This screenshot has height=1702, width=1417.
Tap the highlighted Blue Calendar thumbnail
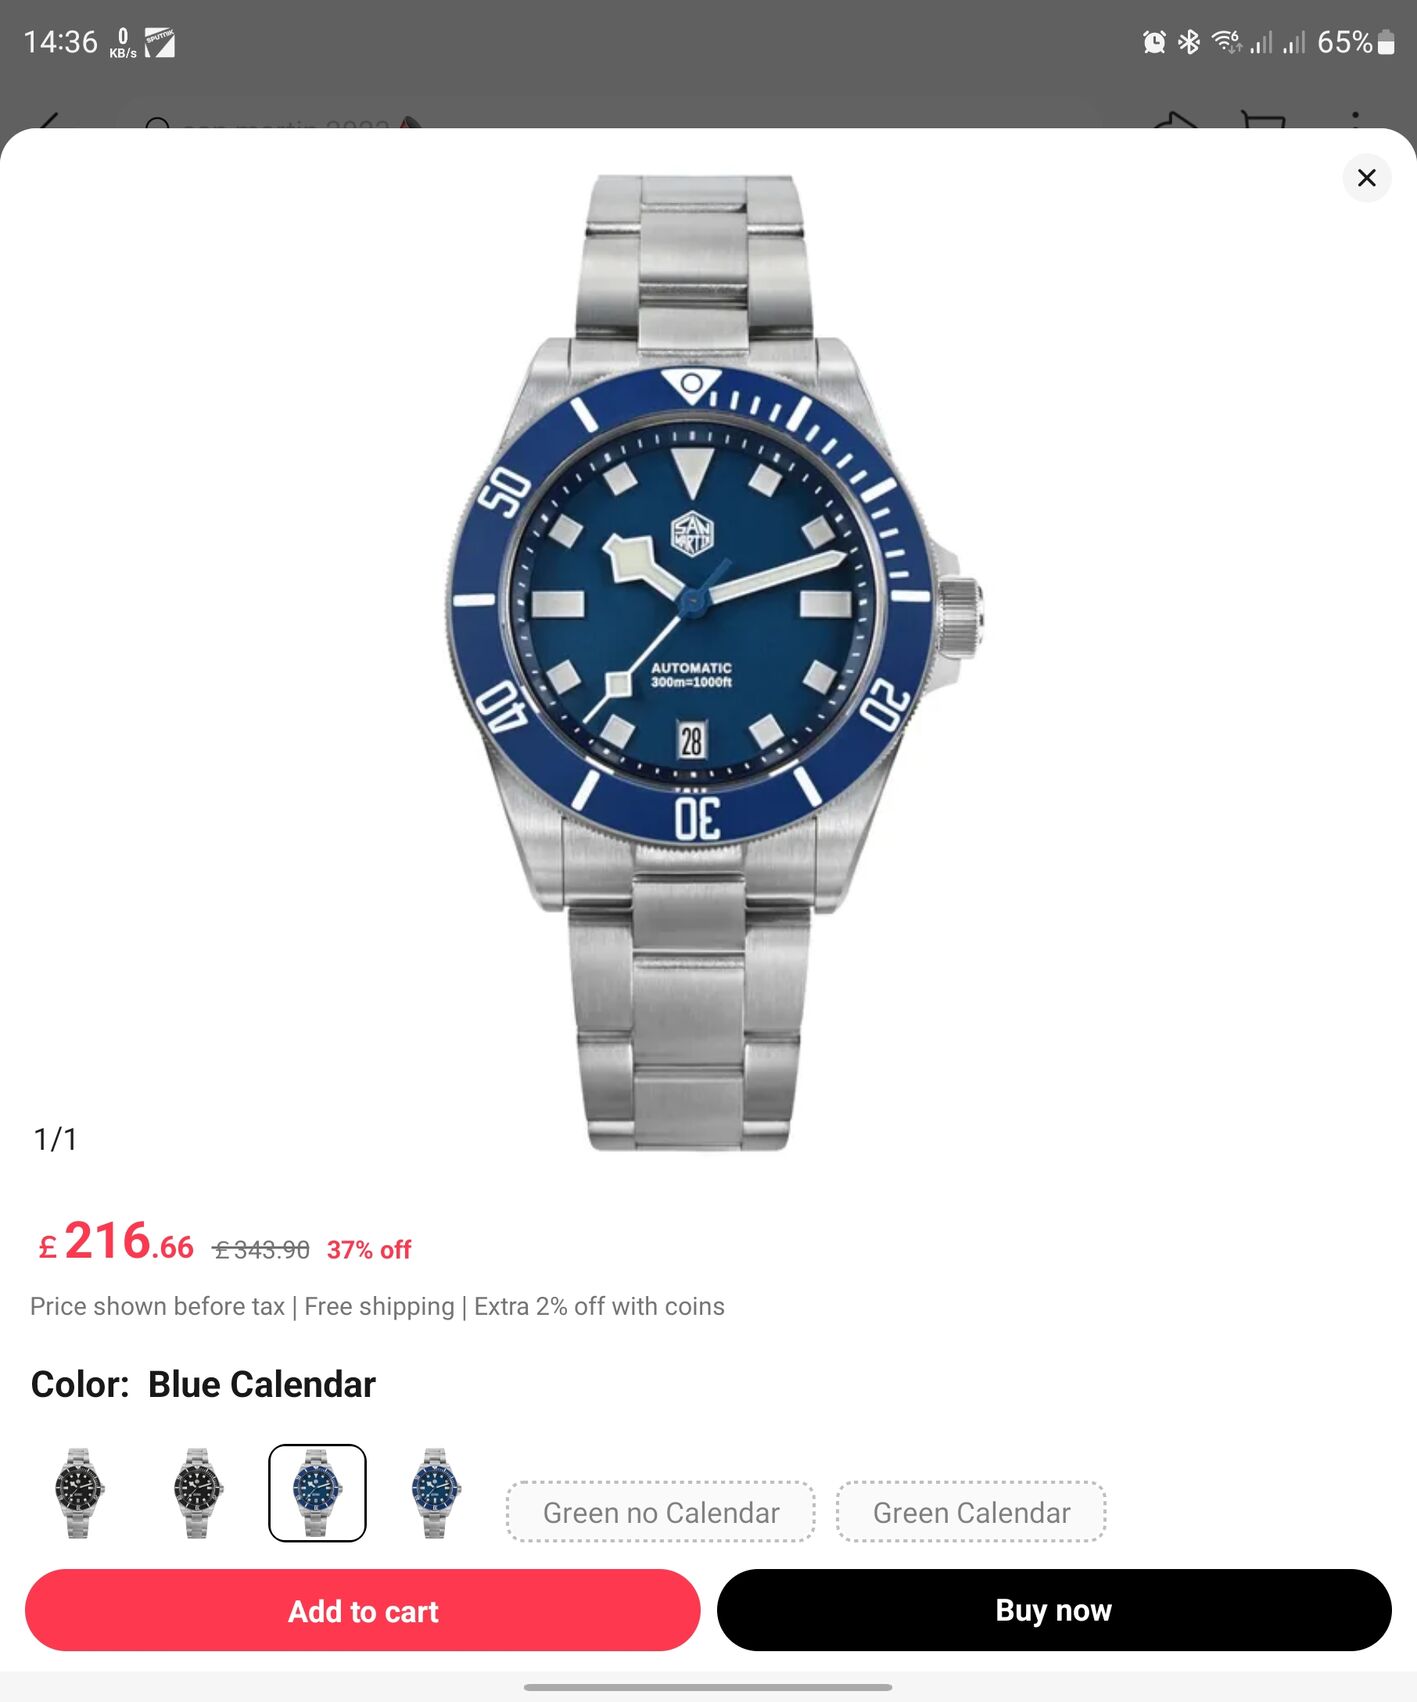(317, 1493)
